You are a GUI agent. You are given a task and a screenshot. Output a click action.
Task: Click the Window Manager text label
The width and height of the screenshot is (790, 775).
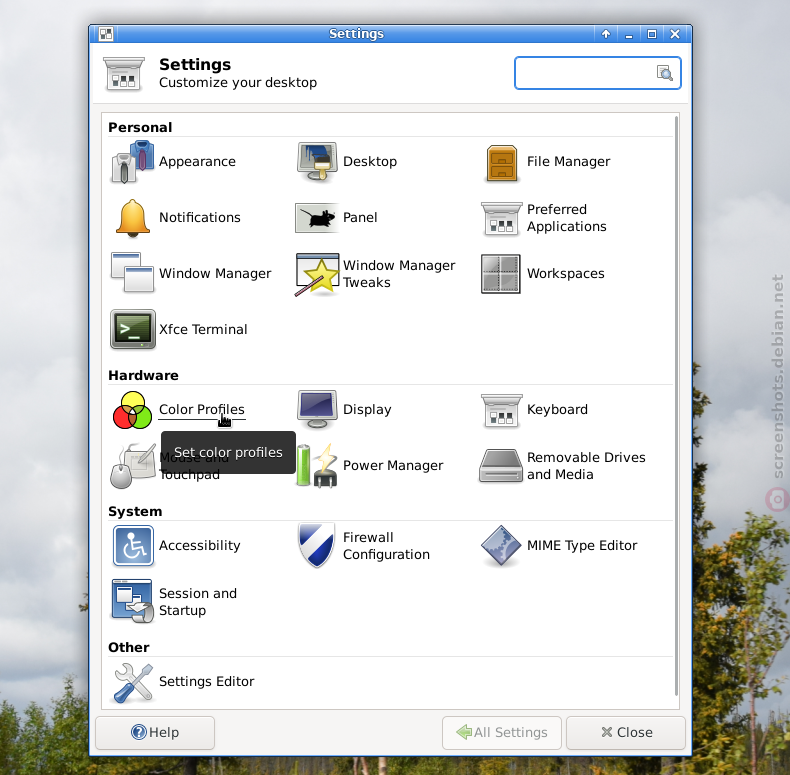[x=215, y=273]
